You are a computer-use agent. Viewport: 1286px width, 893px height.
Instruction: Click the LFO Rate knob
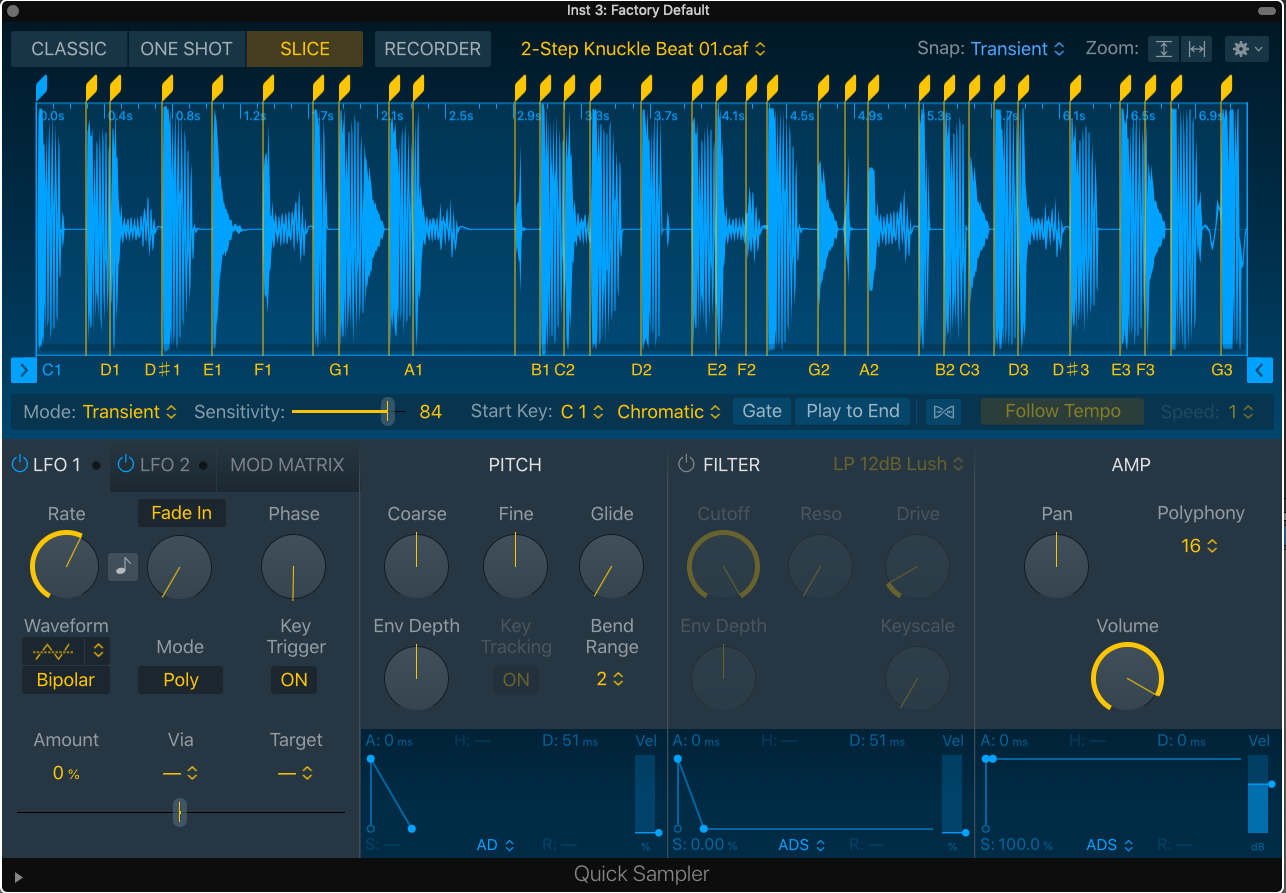pyautogui.click(x=65, y=566)
